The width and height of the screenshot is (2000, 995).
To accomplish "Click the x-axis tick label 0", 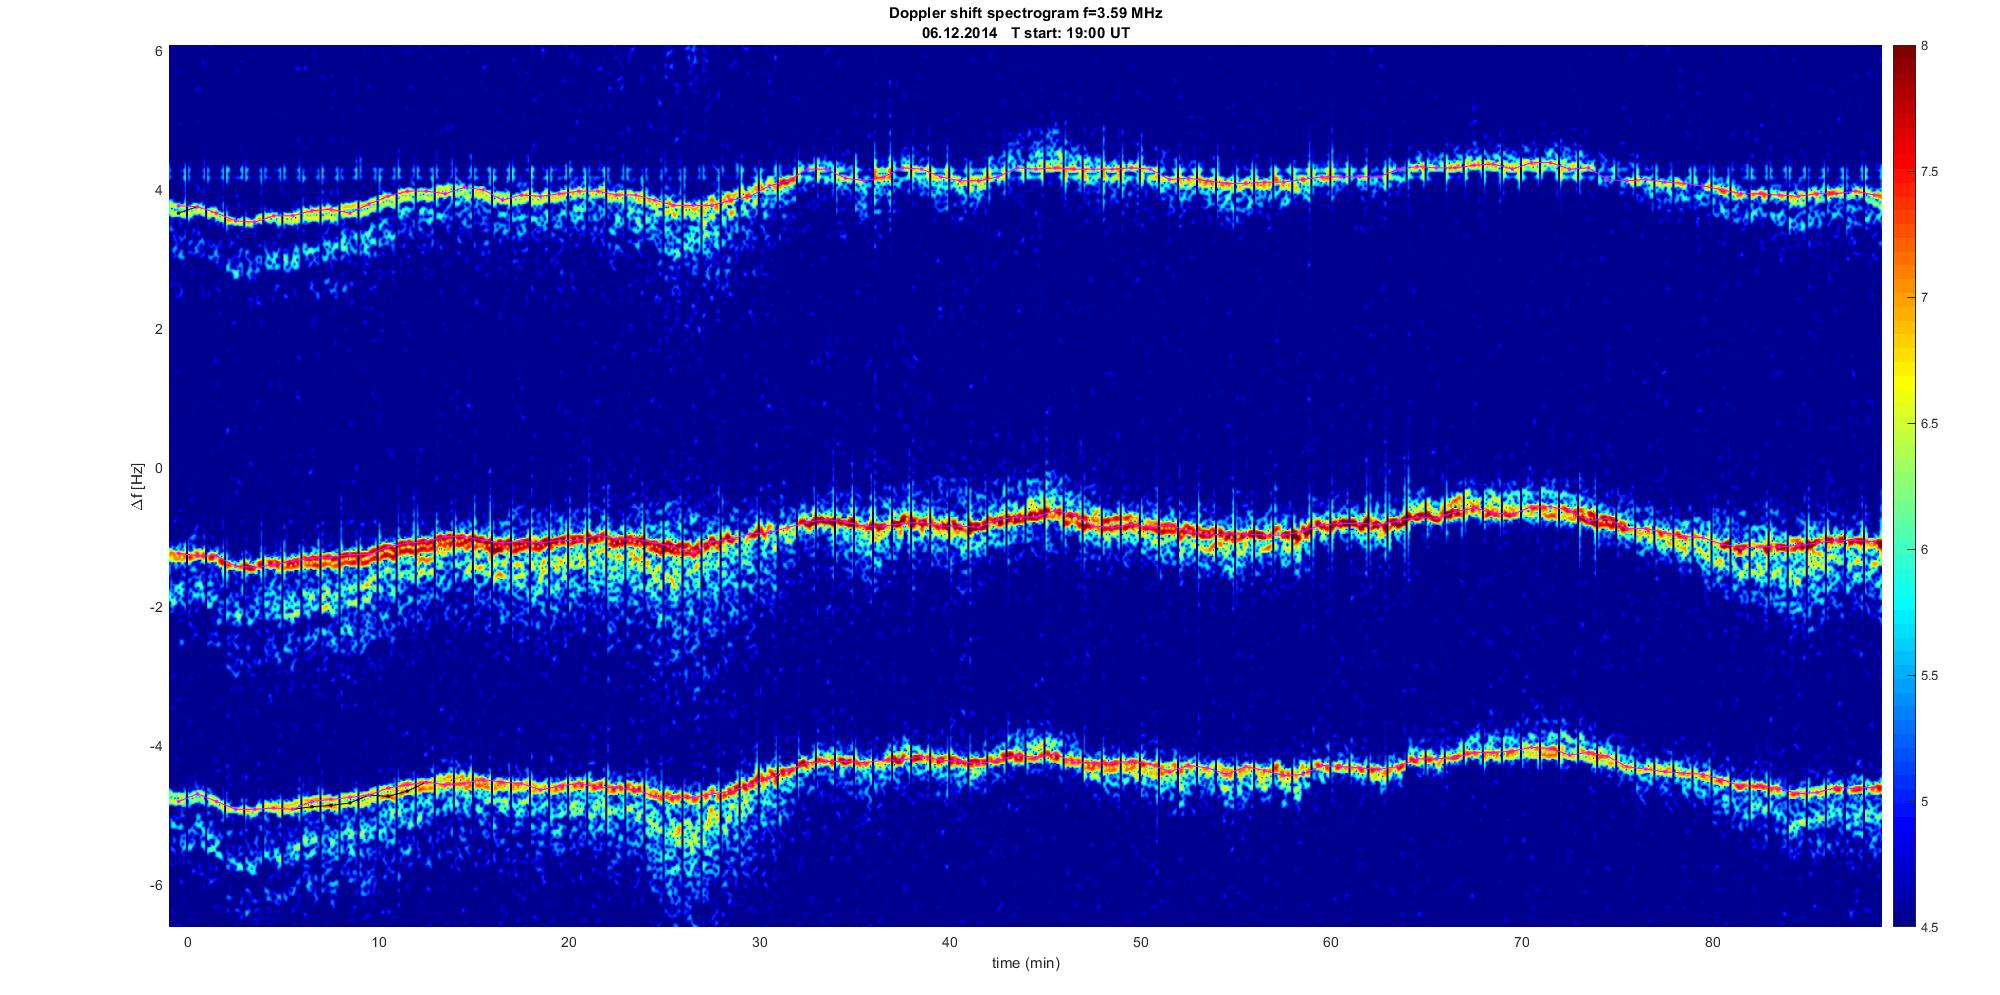I will coord(187,943).
